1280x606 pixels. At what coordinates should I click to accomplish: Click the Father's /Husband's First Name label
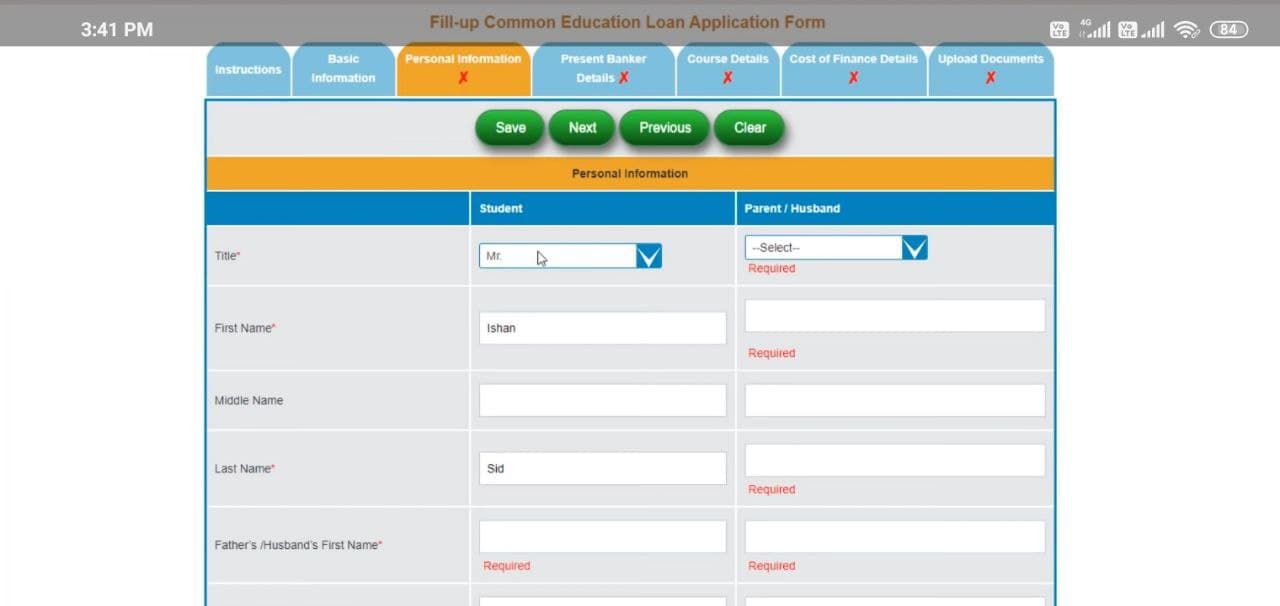click(298, 545)
